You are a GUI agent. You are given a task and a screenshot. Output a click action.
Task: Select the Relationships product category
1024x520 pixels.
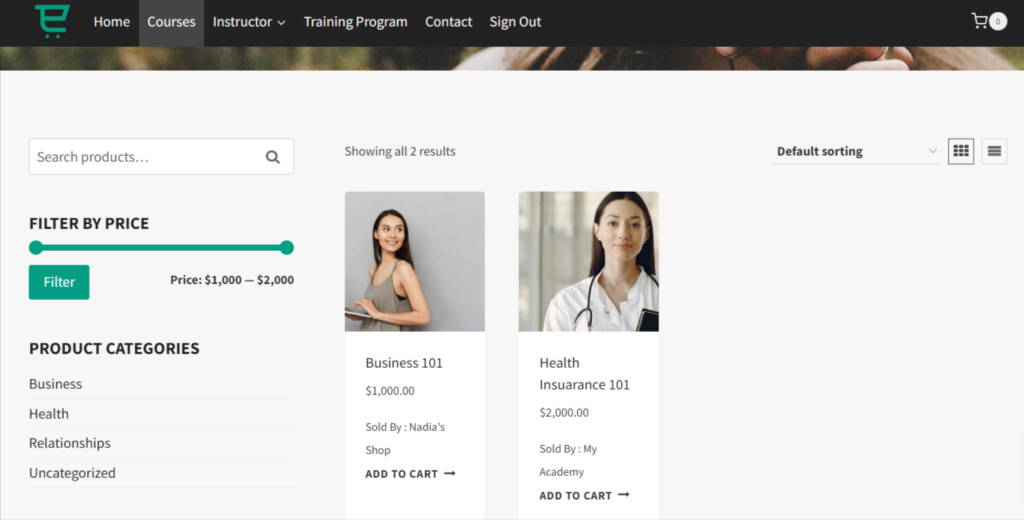point(70,443)
